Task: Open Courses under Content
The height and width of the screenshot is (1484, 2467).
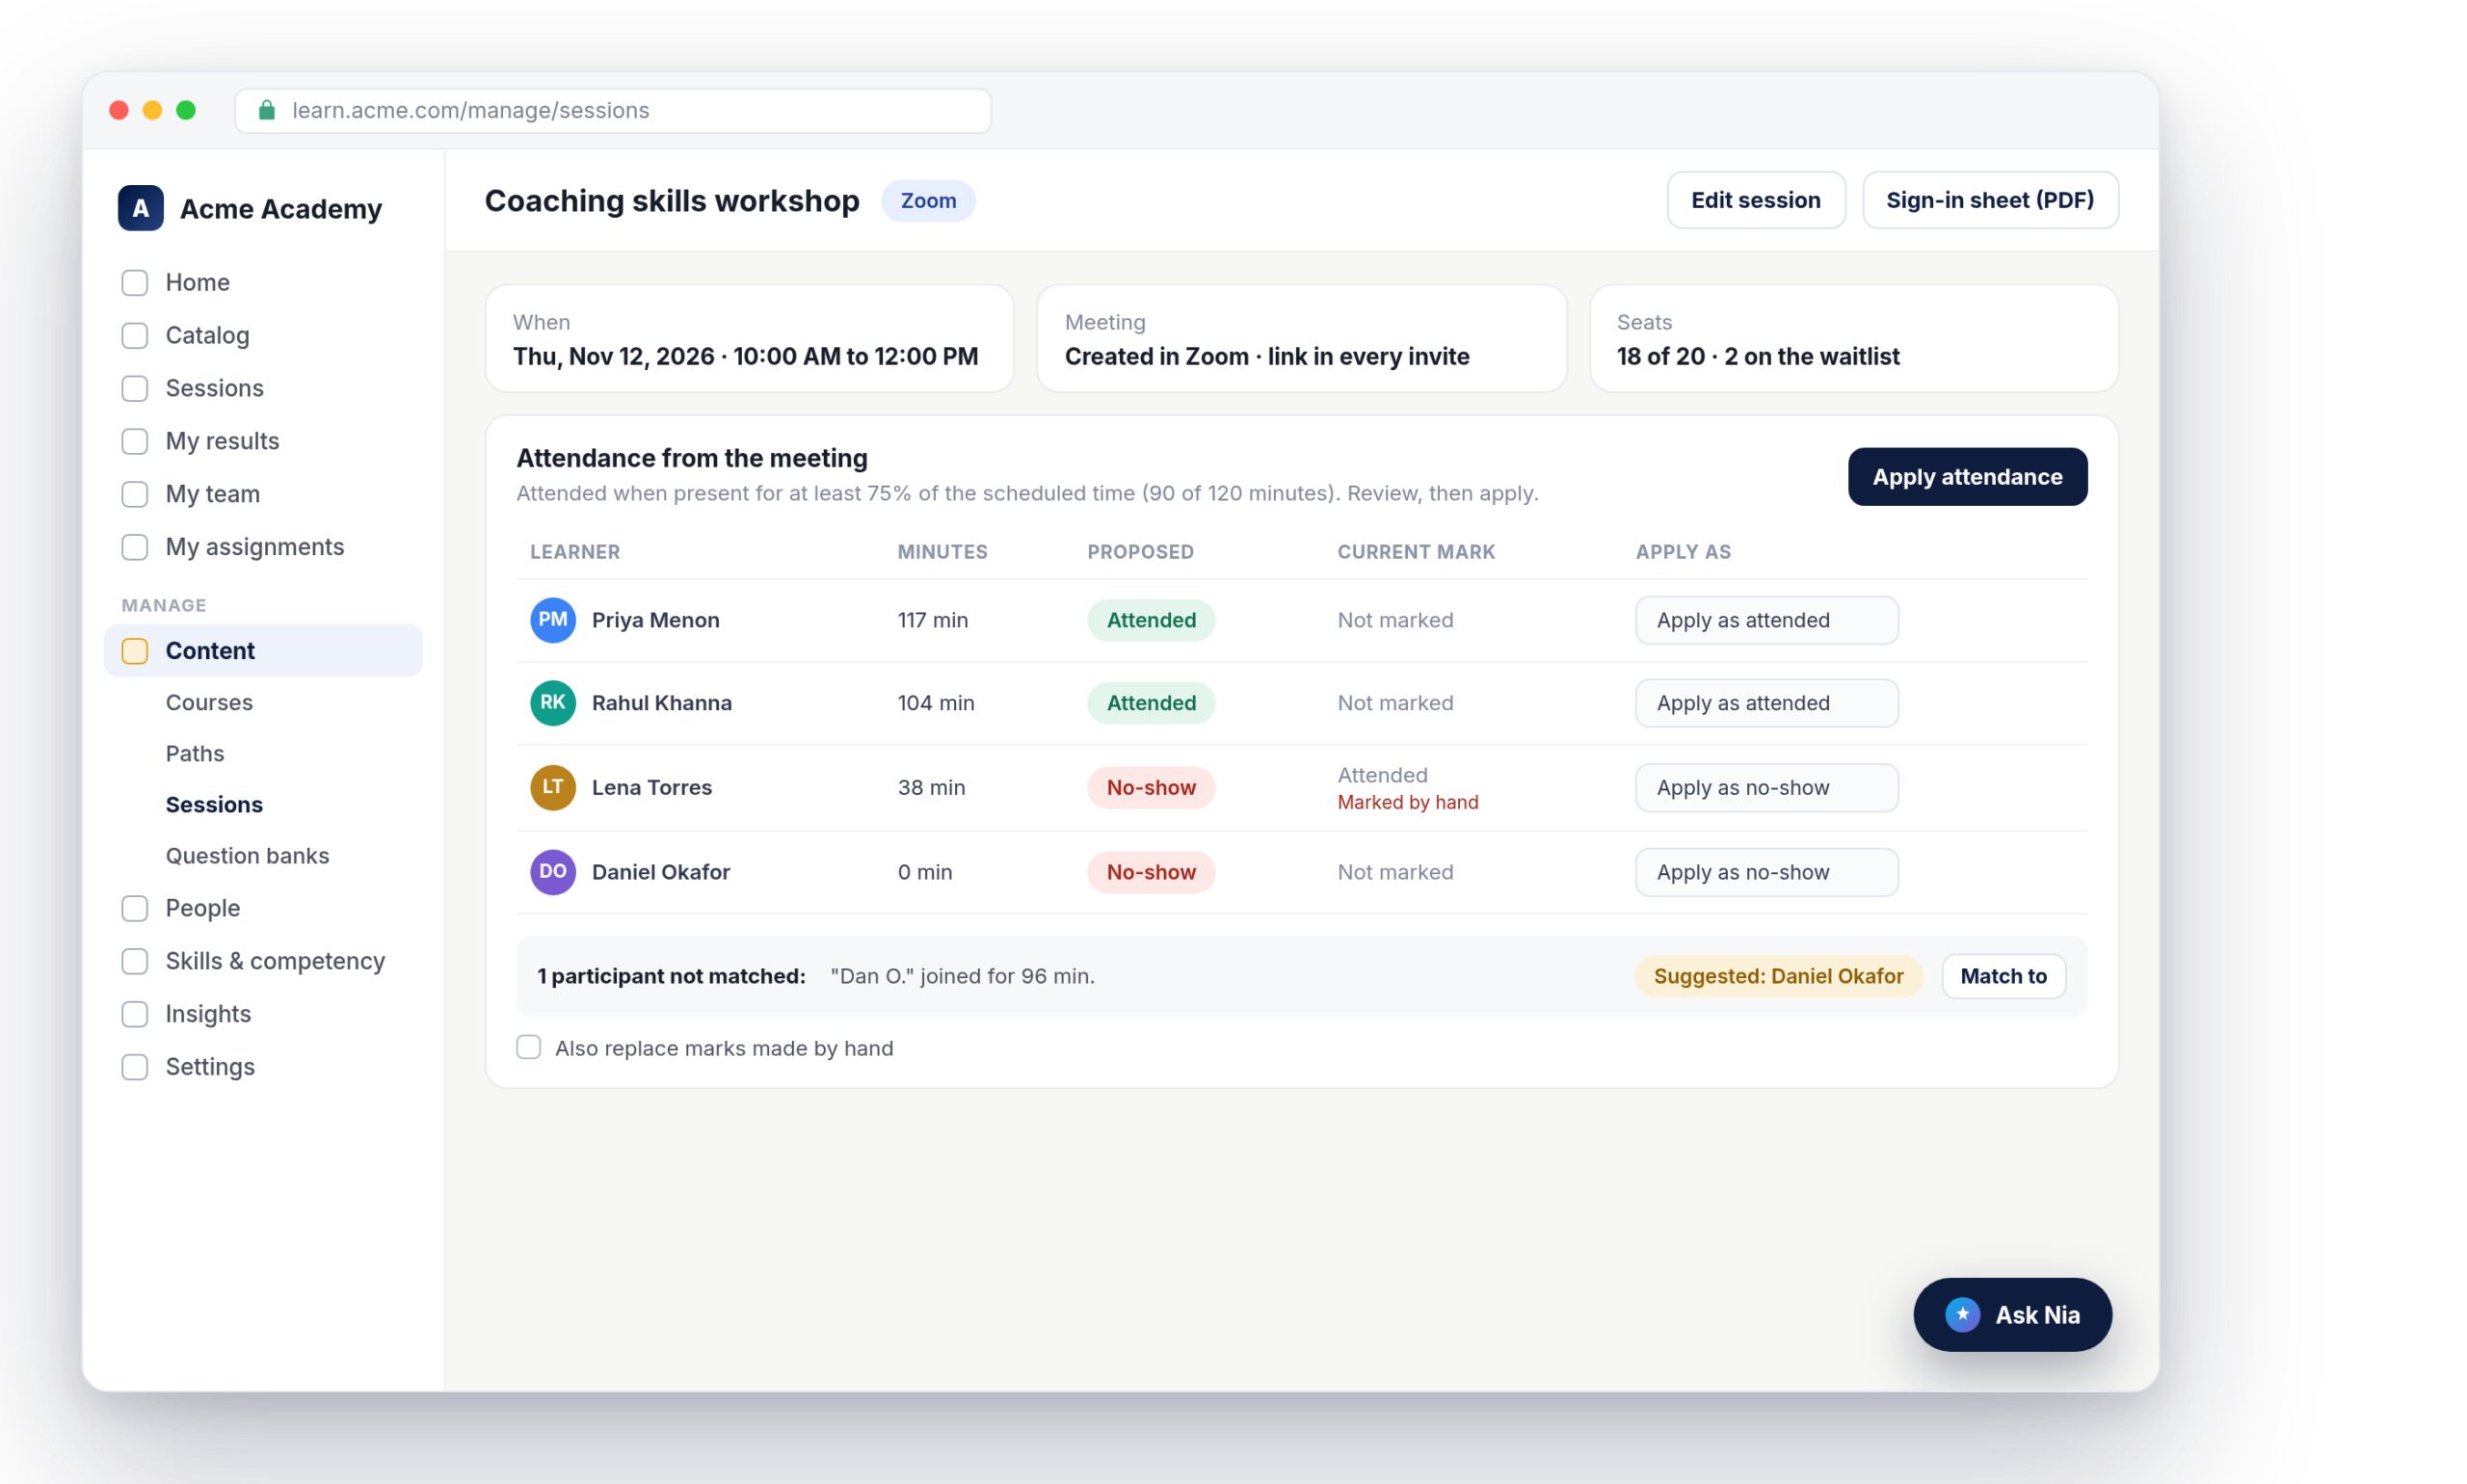Action: [209, 702]
